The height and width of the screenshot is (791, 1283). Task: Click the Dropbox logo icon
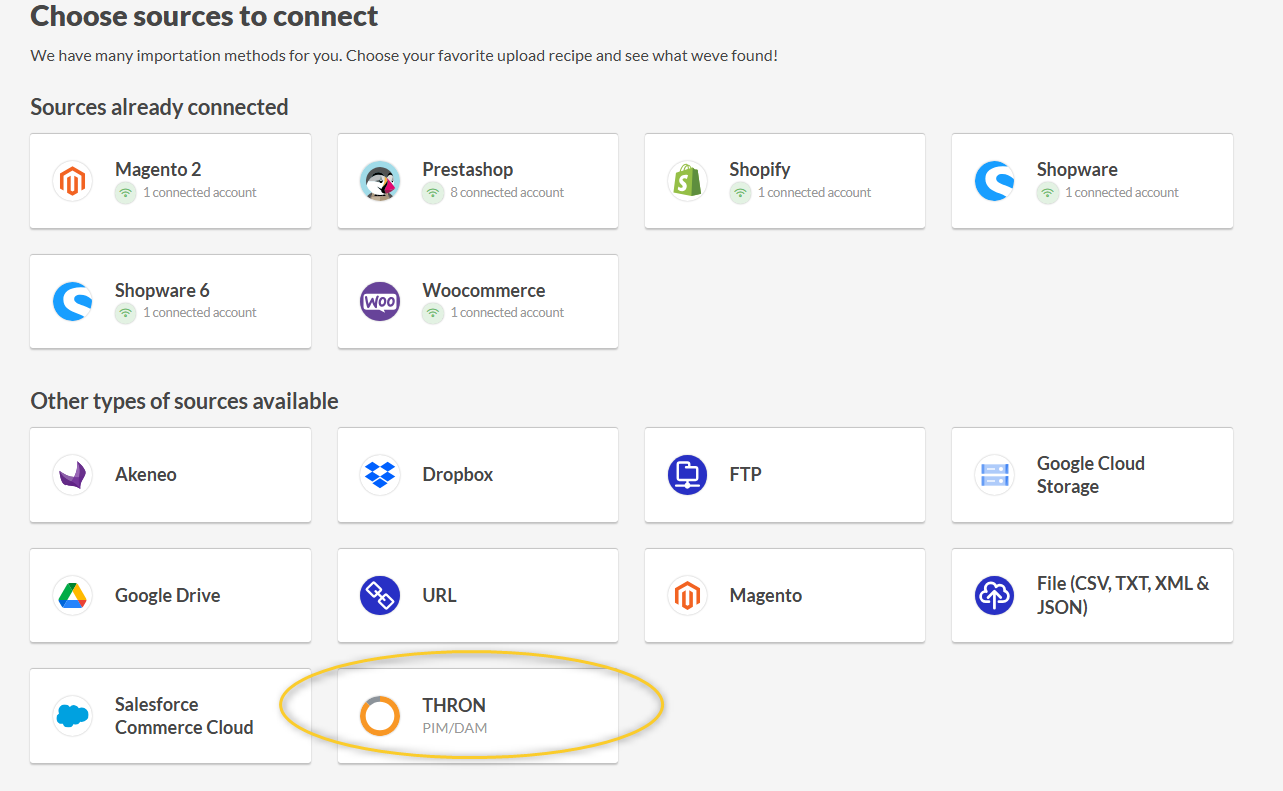380,475
